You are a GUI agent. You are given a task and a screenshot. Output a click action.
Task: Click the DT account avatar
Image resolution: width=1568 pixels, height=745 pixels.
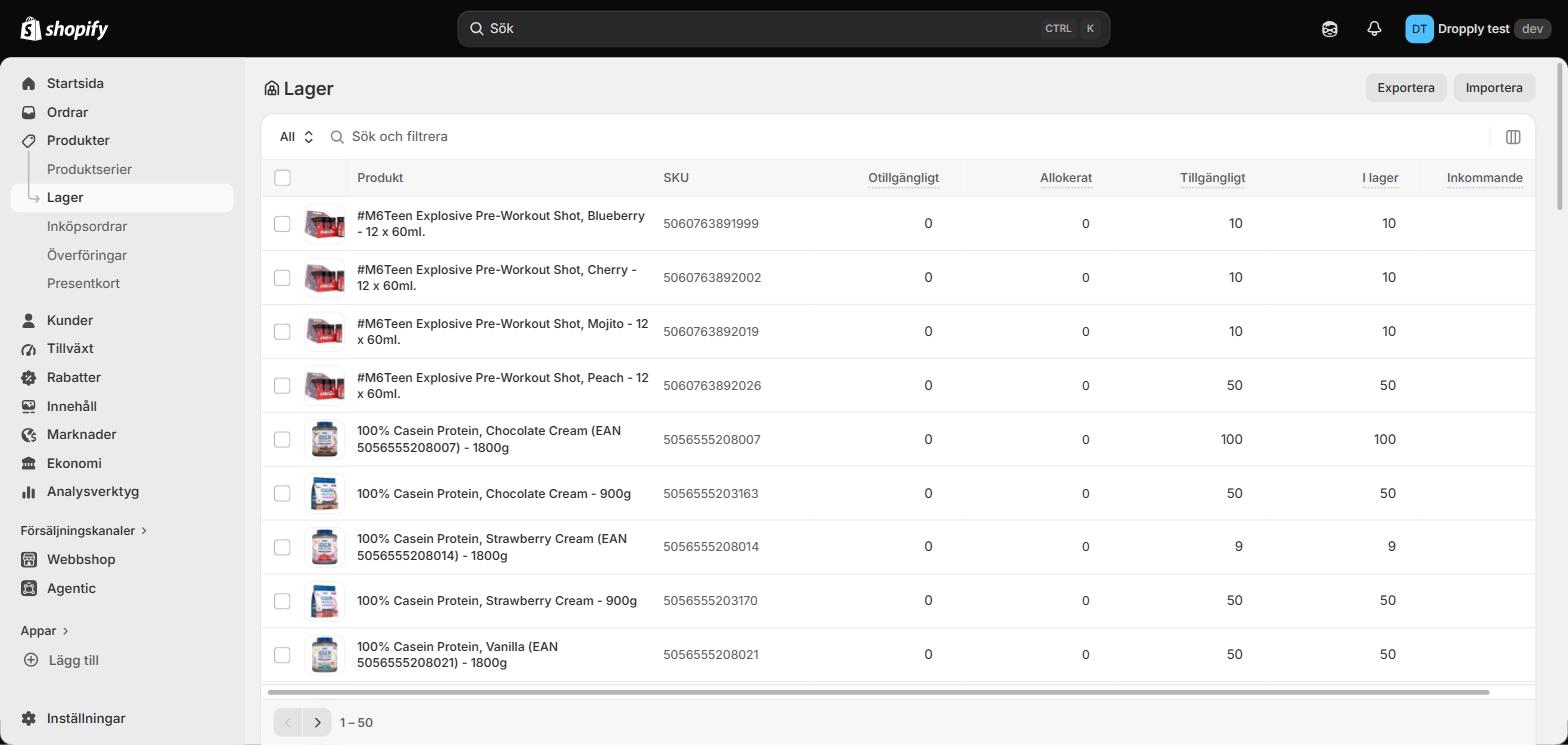tap(1419, 29)
